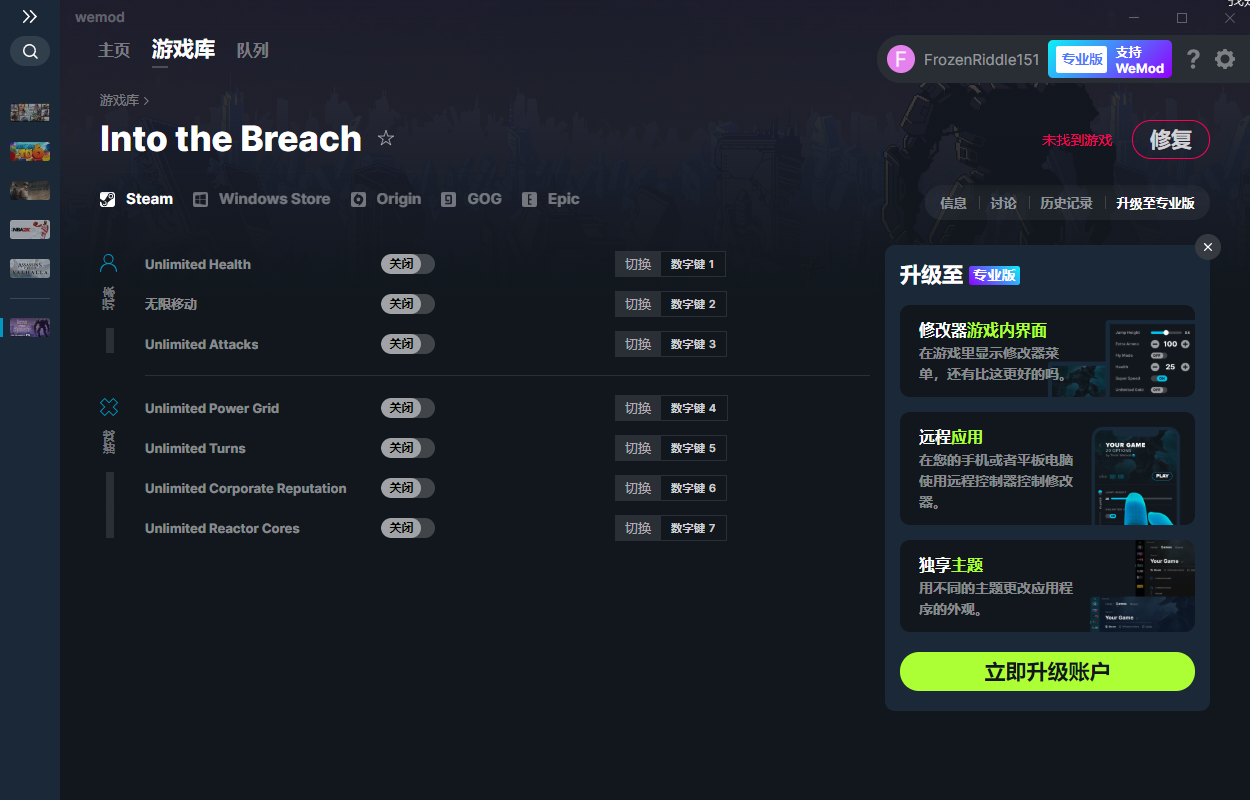The height and width of the screenshot is (800, 1250).
Task: Select the Epic platform tab
Action: [551, 199]
